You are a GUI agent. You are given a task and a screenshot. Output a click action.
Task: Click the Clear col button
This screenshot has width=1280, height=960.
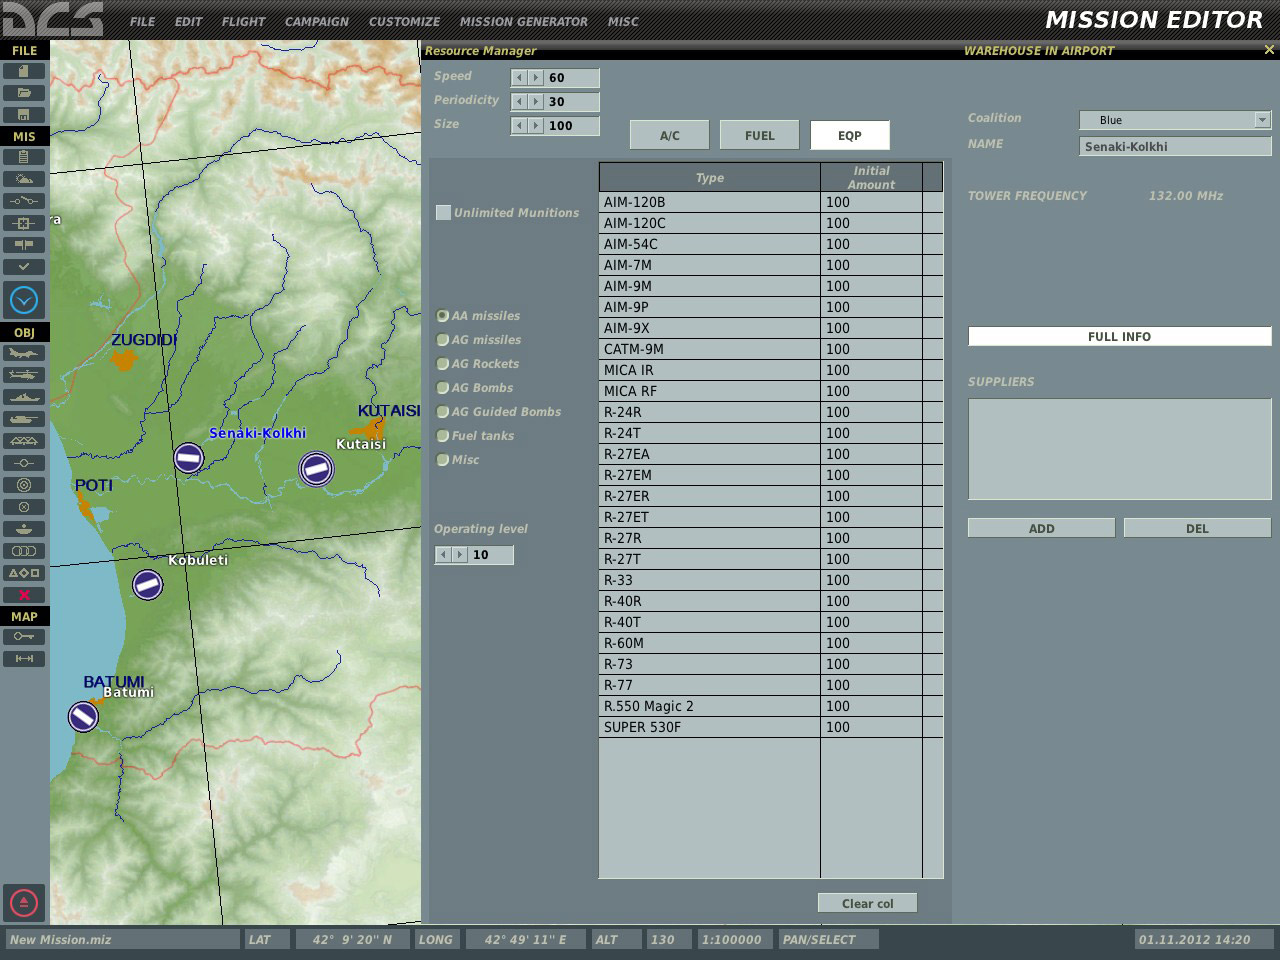pyautogui.click(x=867, y=903)
